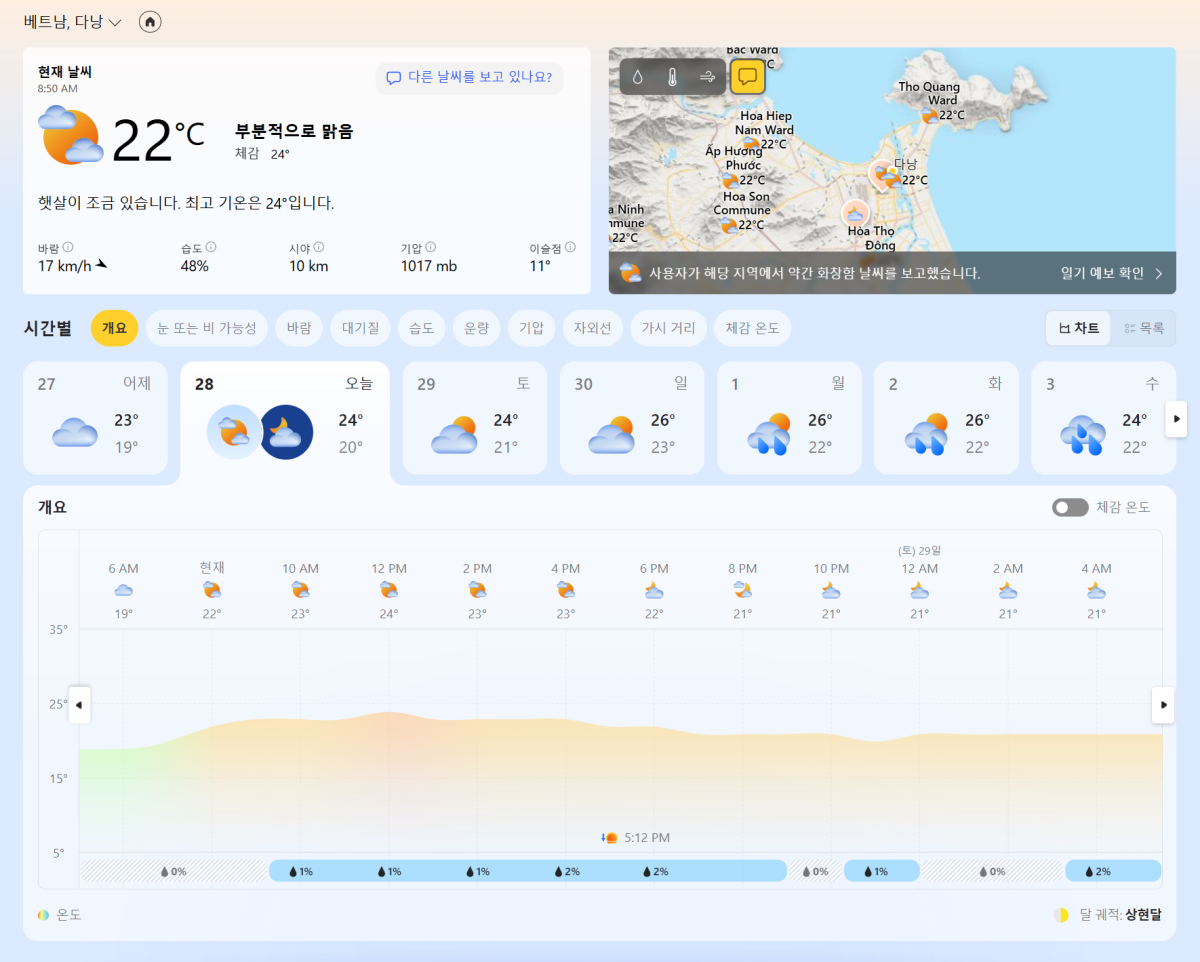
Task: Select the 자외선 tab
Action: 592,328
